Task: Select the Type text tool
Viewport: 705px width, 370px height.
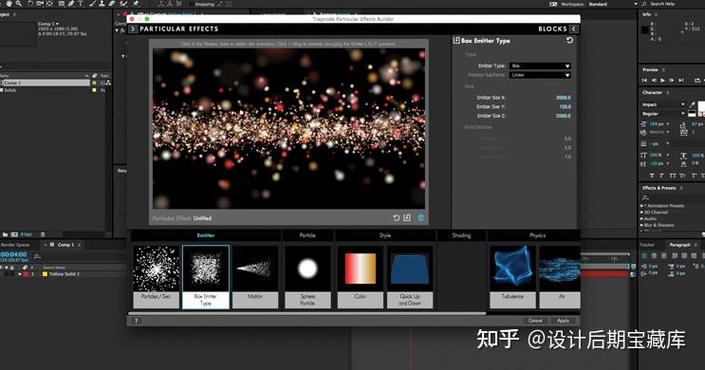Action: pos(81,3)
